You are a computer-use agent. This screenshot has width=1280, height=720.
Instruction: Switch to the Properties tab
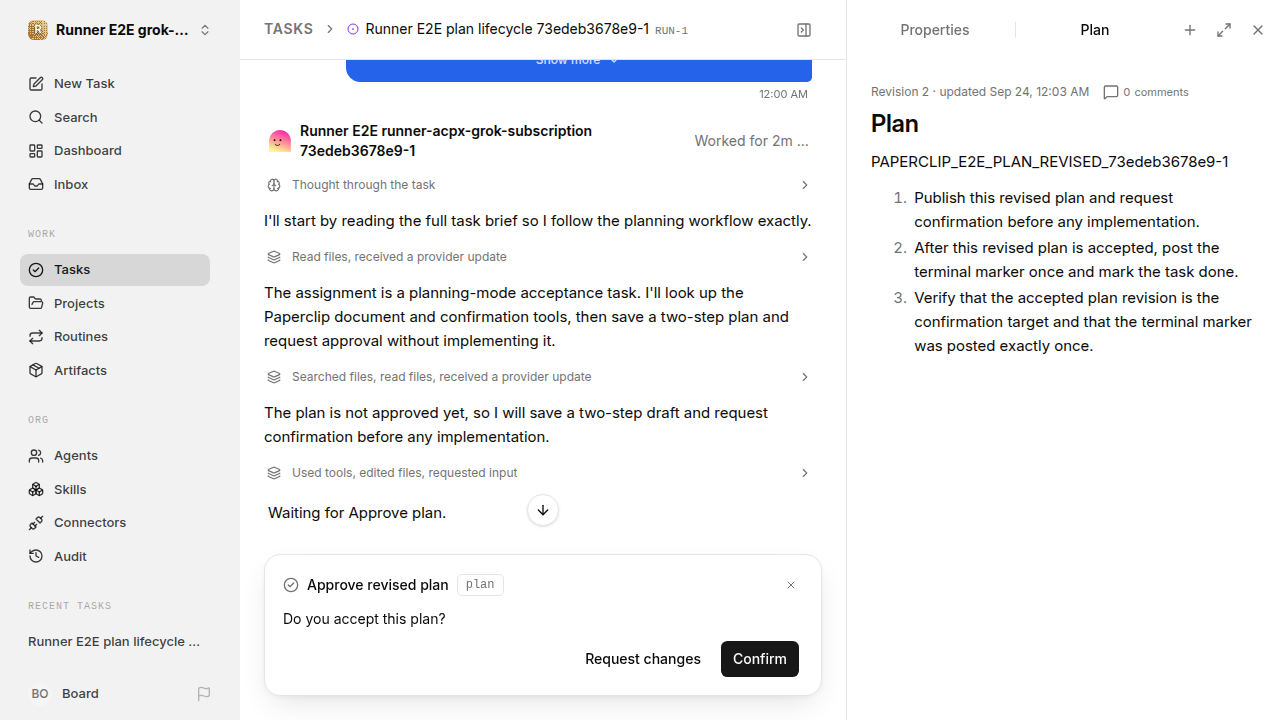click(934, 30)
